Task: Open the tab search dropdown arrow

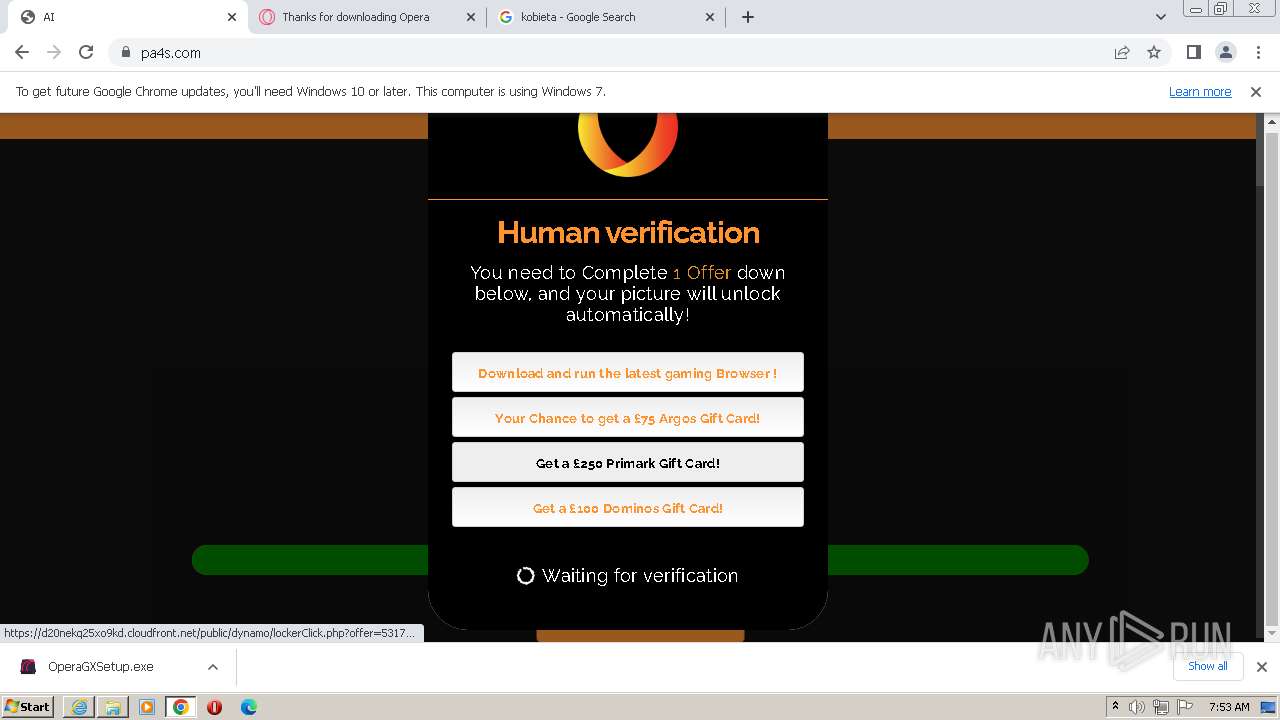Action: pos(1160,17)
